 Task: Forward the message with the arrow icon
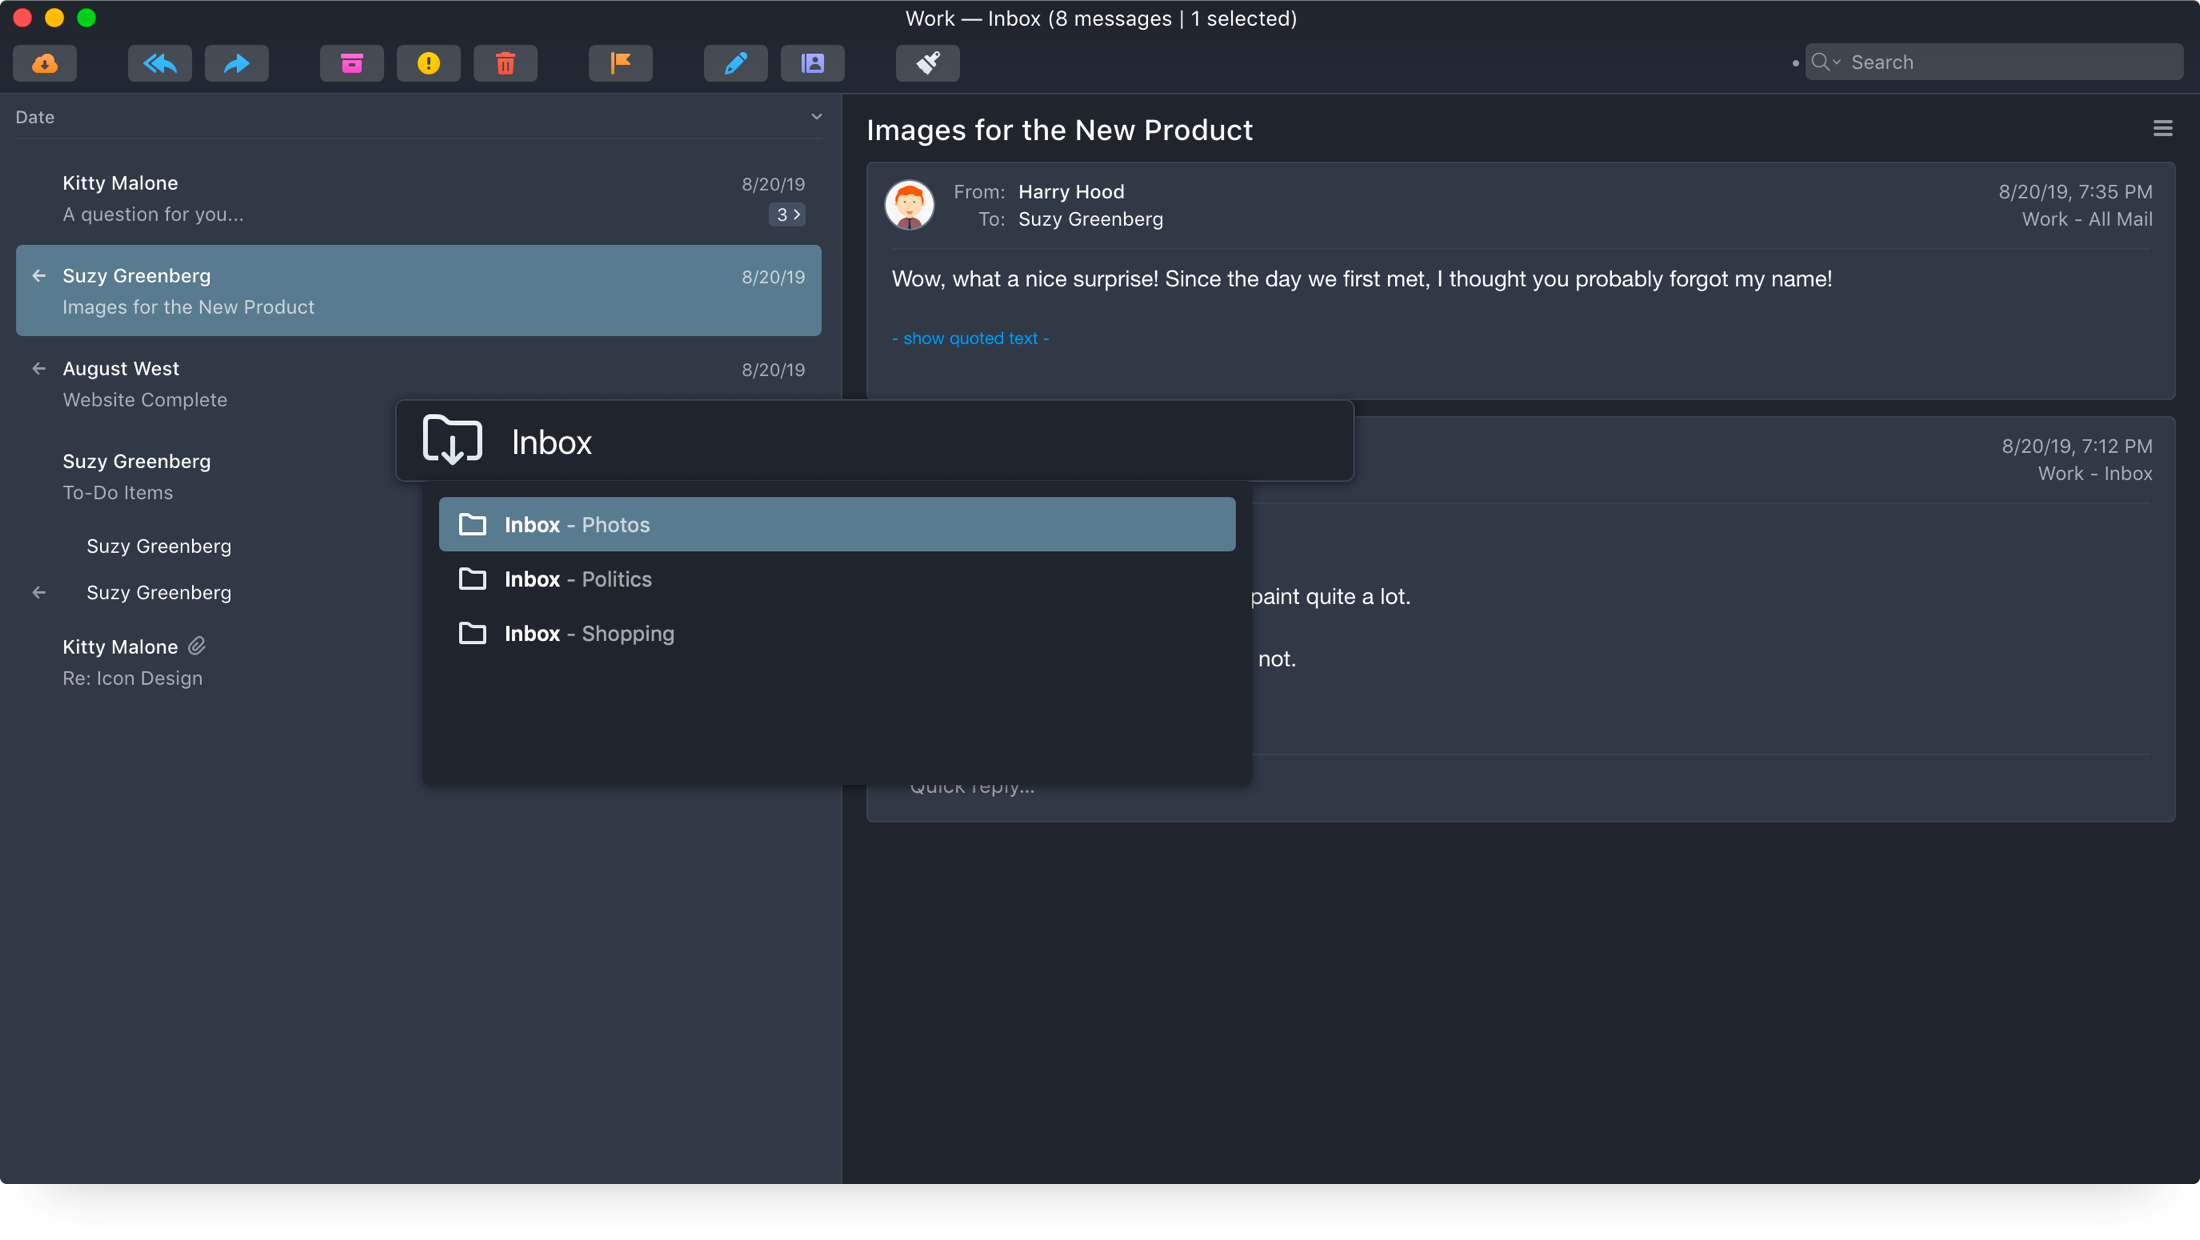(x=236, y=62)
